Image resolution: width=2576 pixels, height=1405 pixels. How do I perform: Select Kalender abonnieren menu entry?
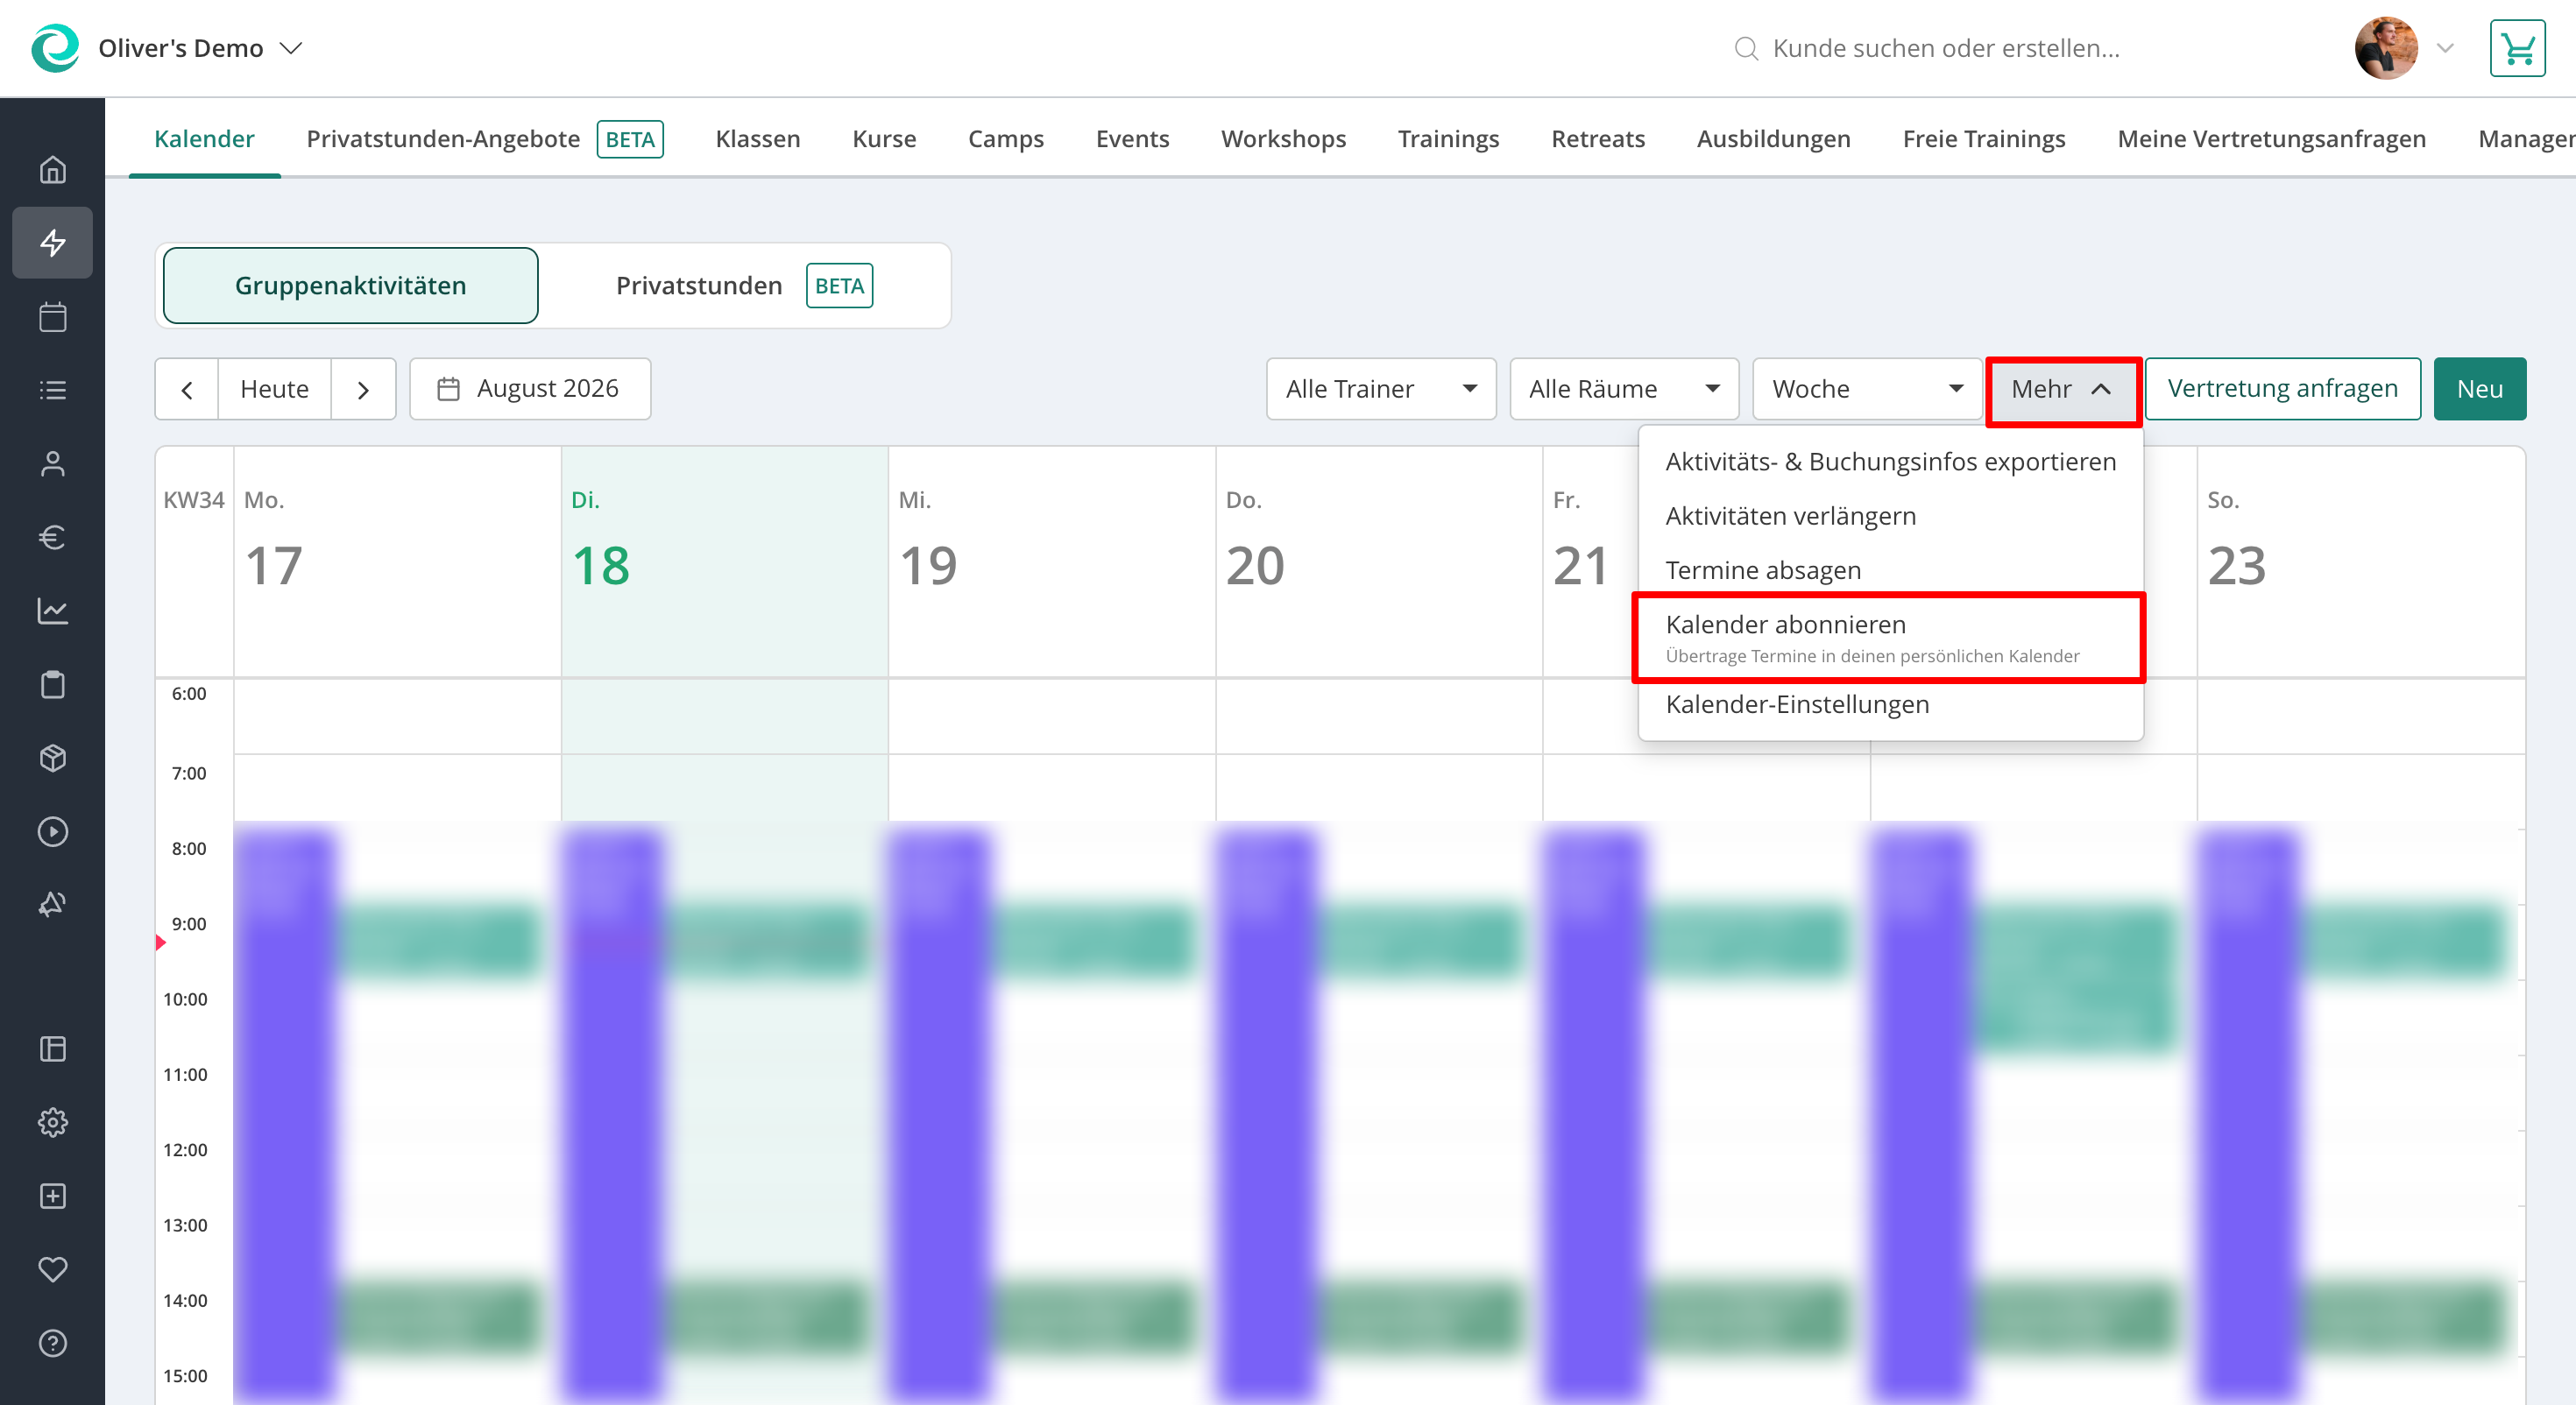[1890, 638]
